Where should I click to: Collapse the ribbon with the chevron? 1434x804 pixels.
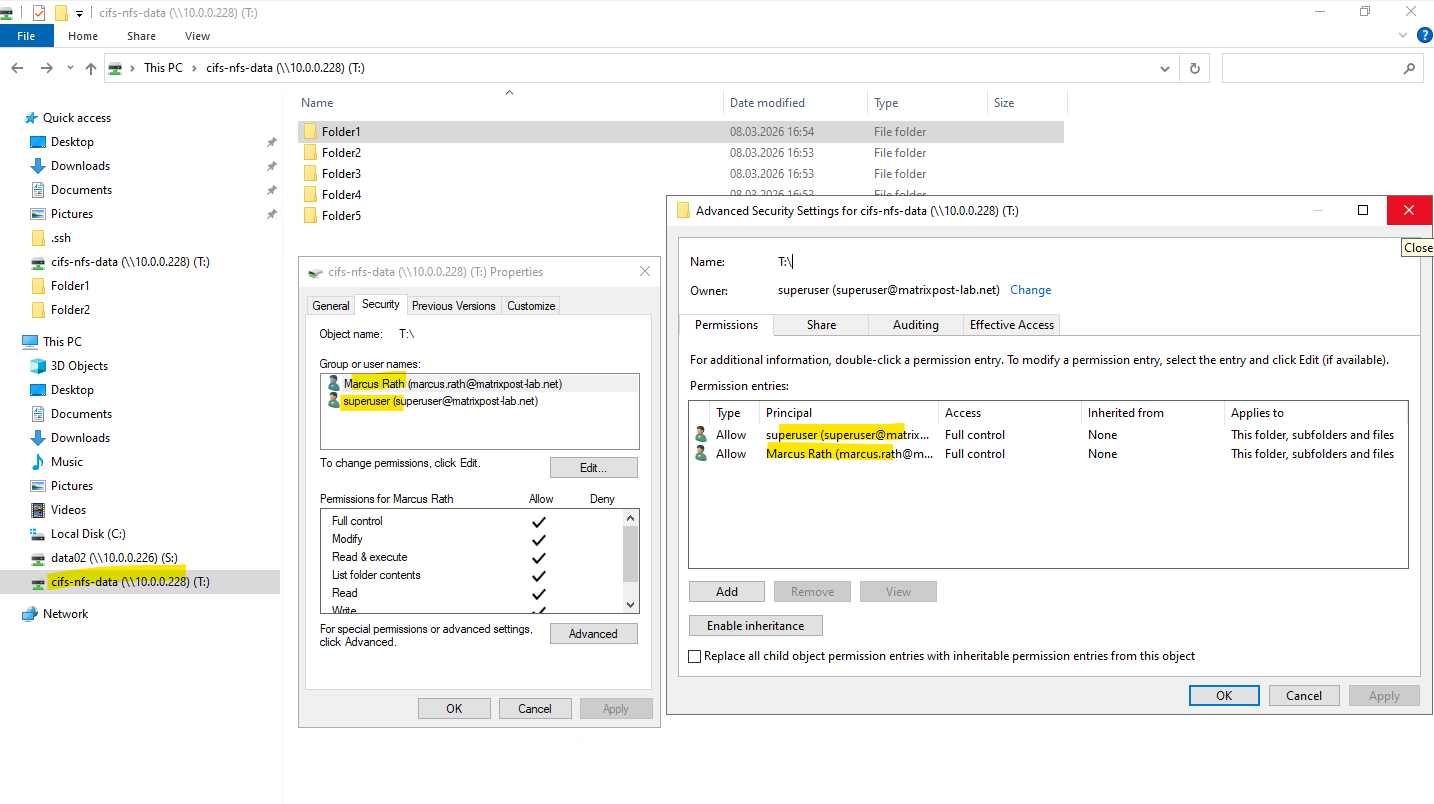pyautogui.click(x=1402, y=35)
